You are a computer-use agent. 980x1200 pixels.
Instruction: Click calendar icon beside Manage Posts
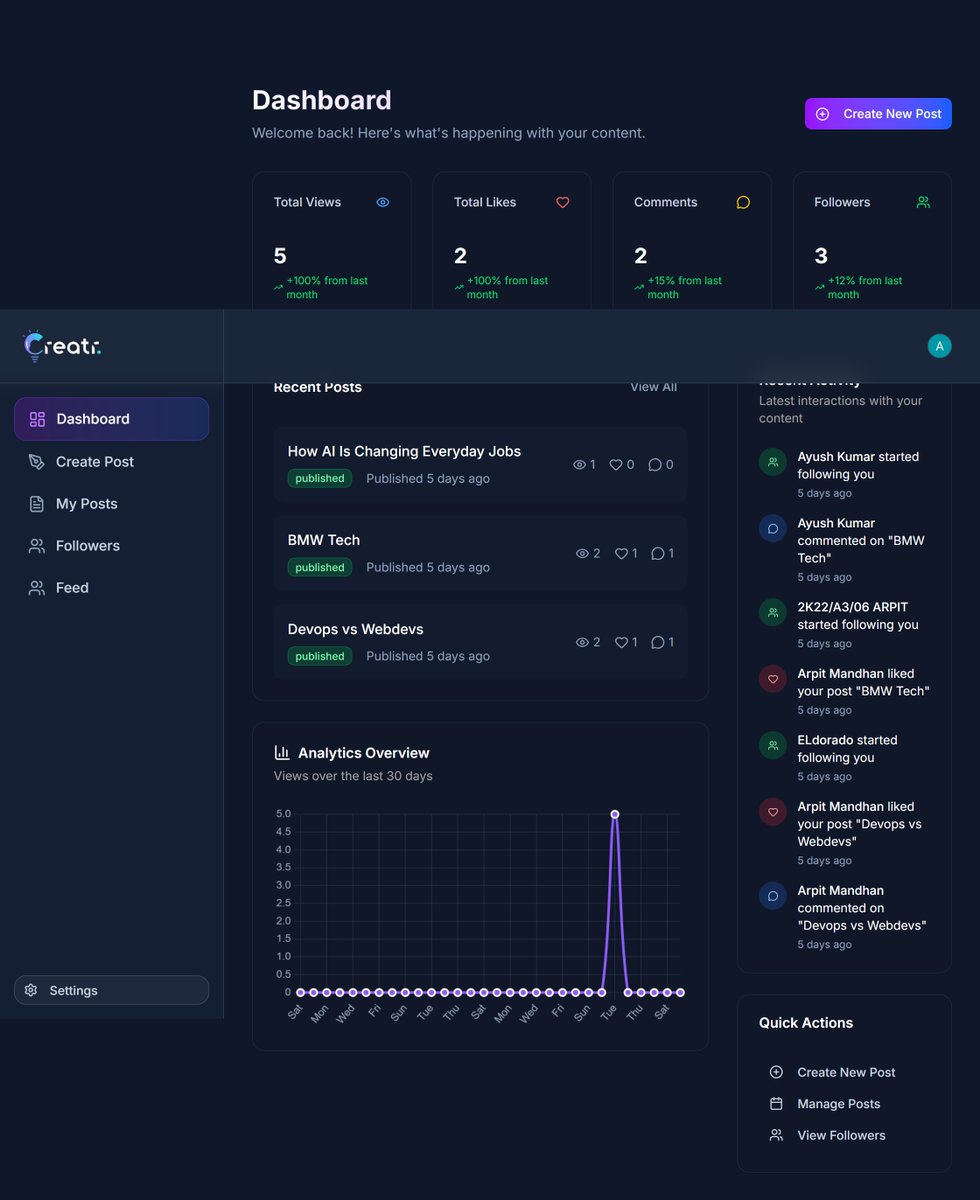776,1103
